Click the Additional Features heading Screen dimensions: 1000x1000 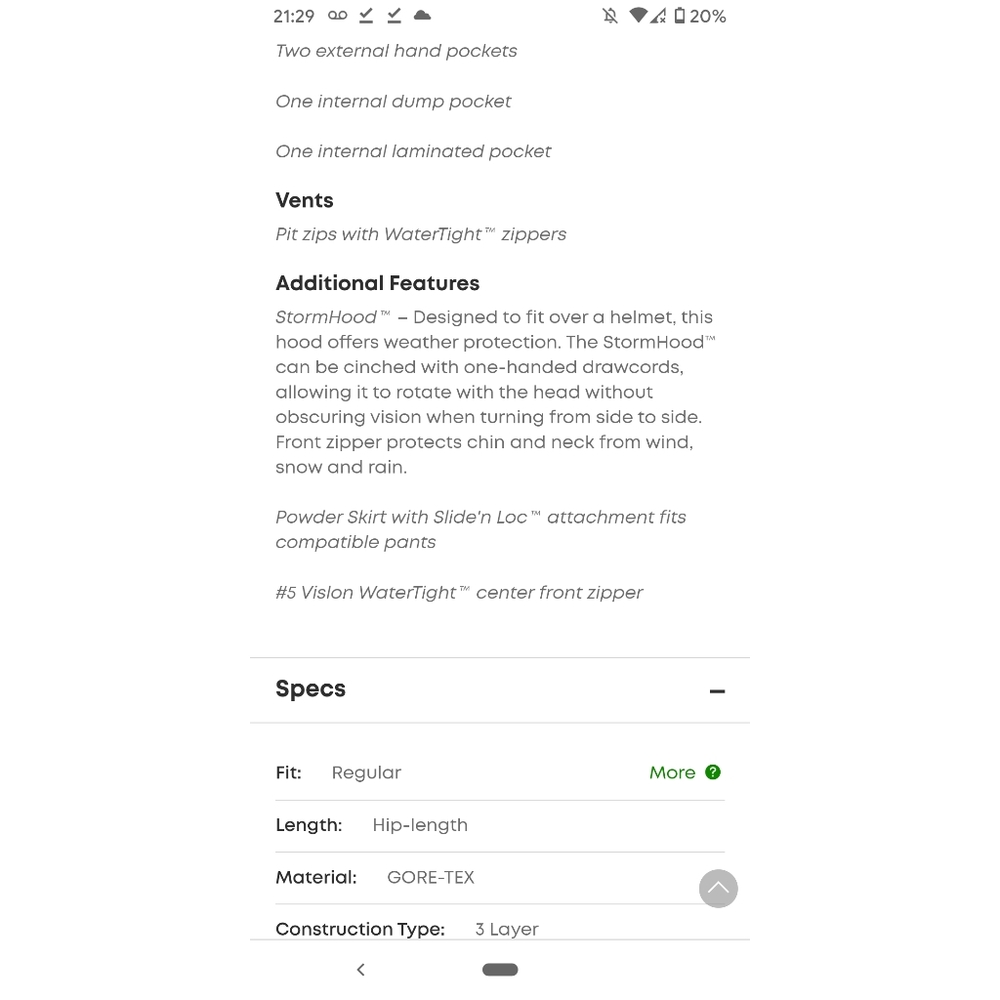click(x=378, y=283)
